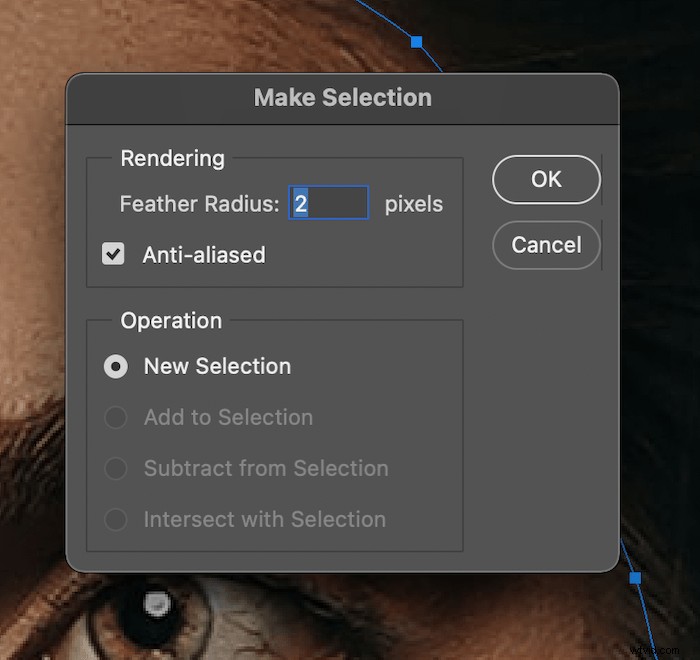700x660 pixels.
Task: Select Intersect with Selection radio option
Action: click(116, 519)
